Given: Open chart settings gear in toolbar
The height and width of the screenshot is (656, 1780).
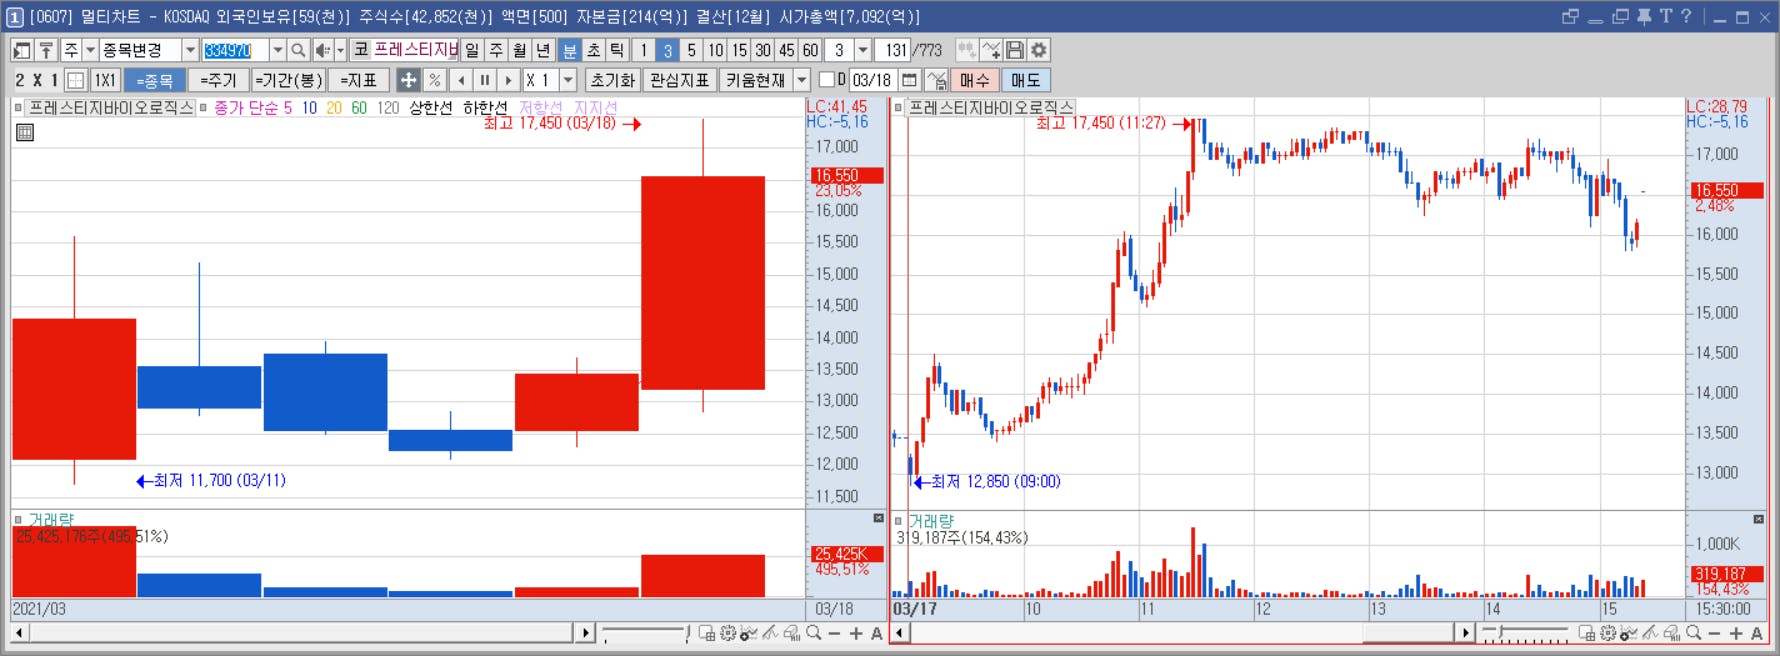Looking at the screenshot, I should pyautogui.click(x=1039, y=50).
